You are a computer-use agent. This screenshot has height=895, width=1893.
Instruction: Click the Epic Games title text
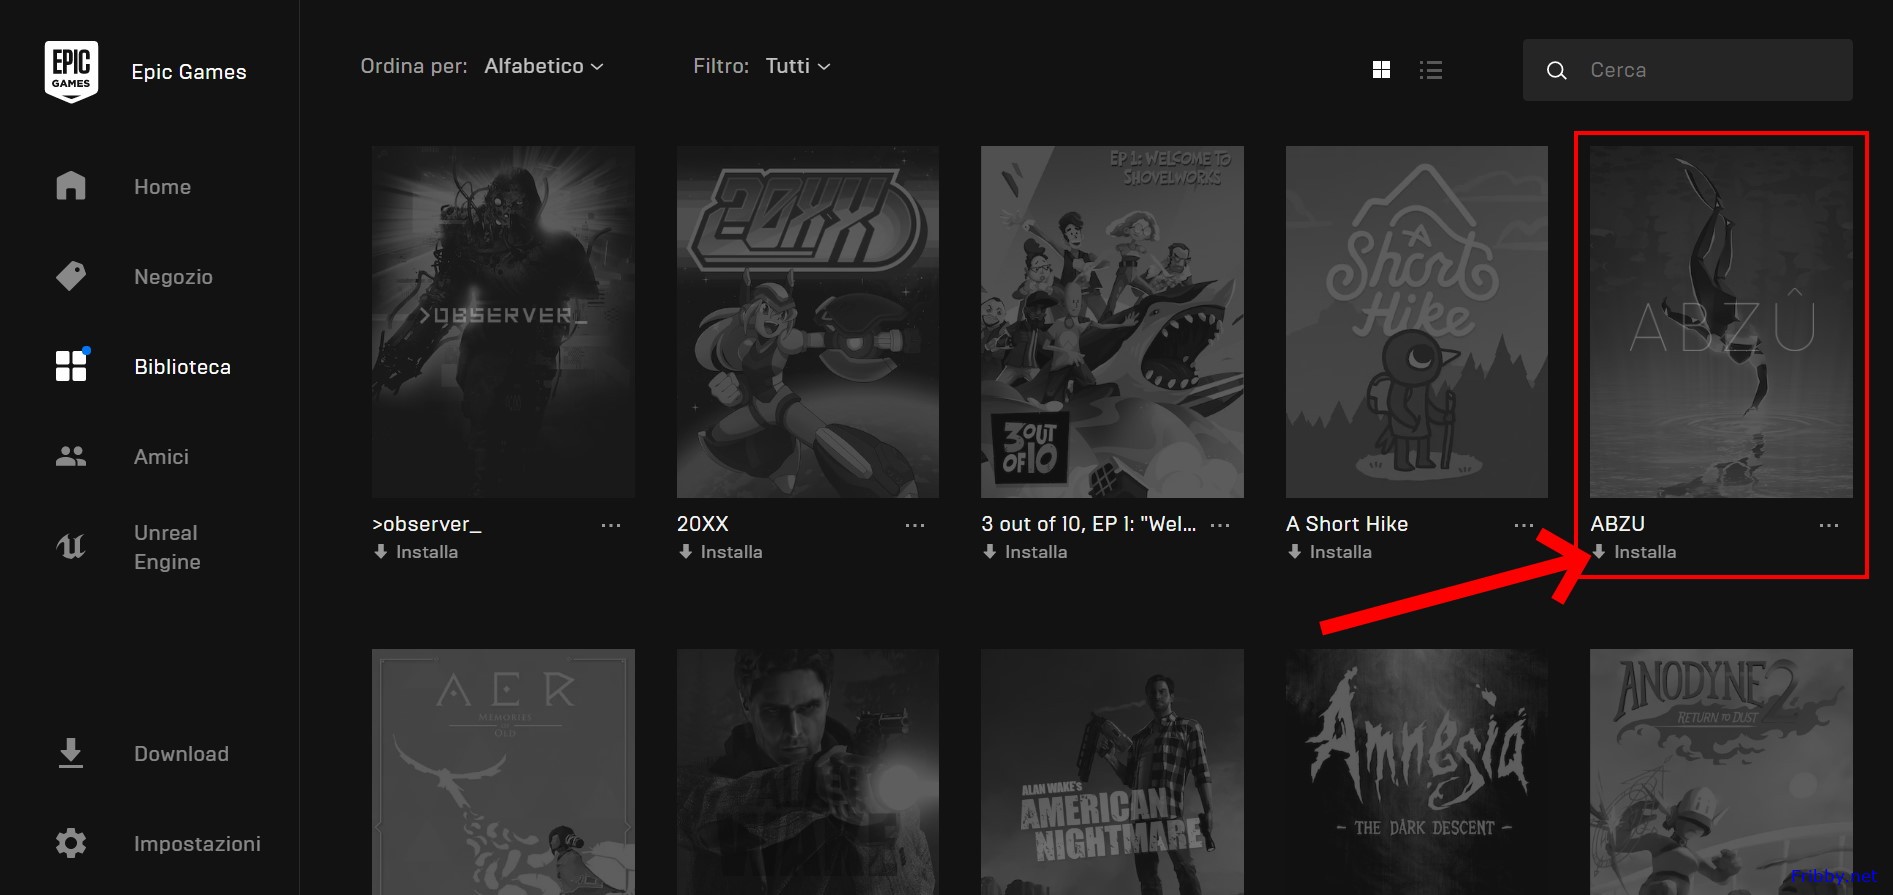(189, 72)
